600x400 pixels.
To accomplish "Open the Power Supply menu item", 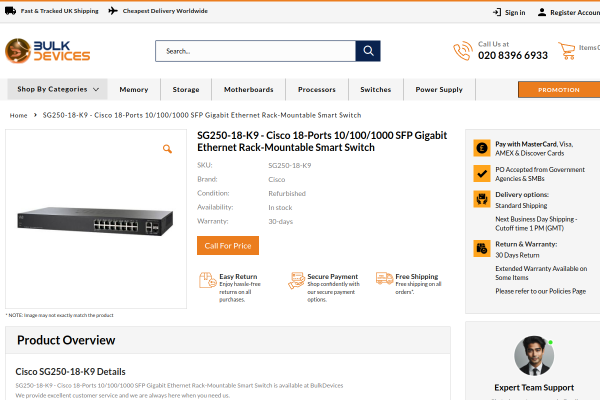I will [439, 90].
